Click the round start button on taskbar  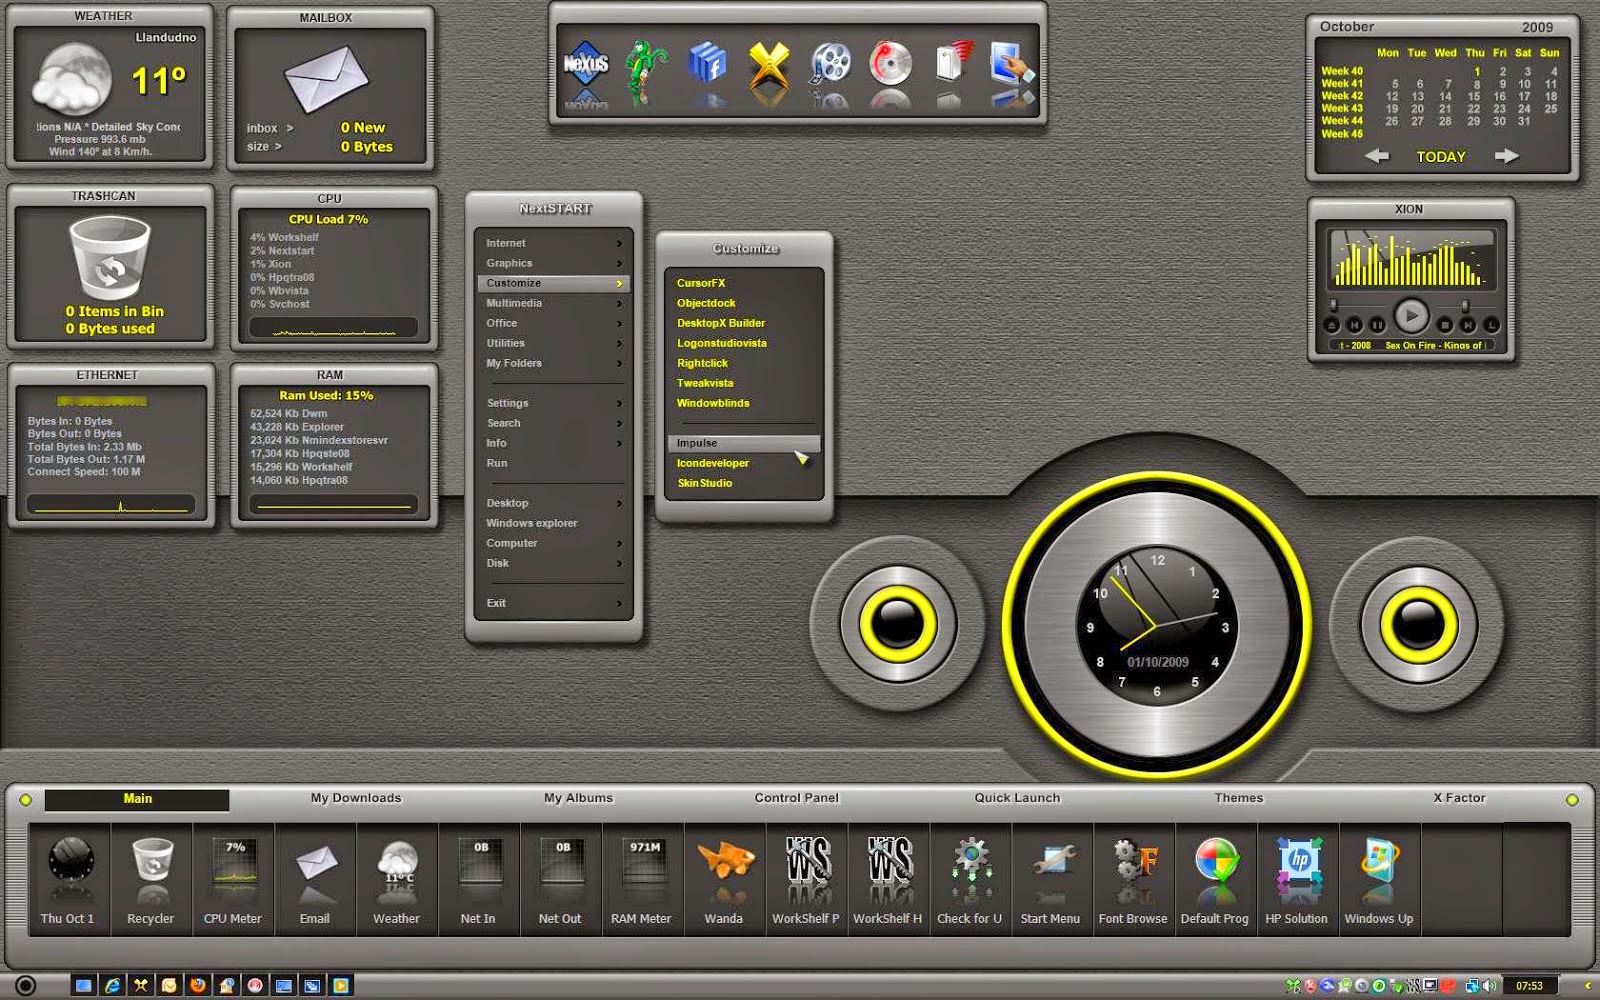point(26,986)
